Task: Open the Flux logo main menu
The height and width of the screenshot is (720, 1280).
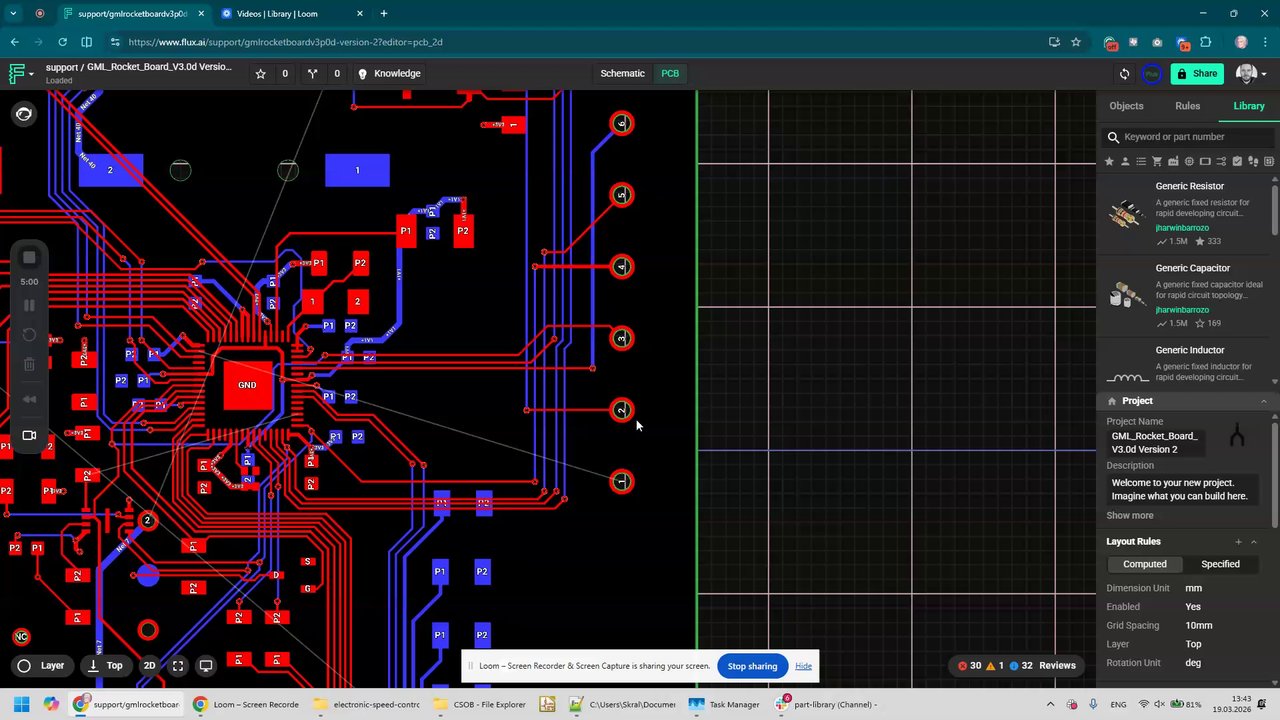Action: click(x=18, y=74)
